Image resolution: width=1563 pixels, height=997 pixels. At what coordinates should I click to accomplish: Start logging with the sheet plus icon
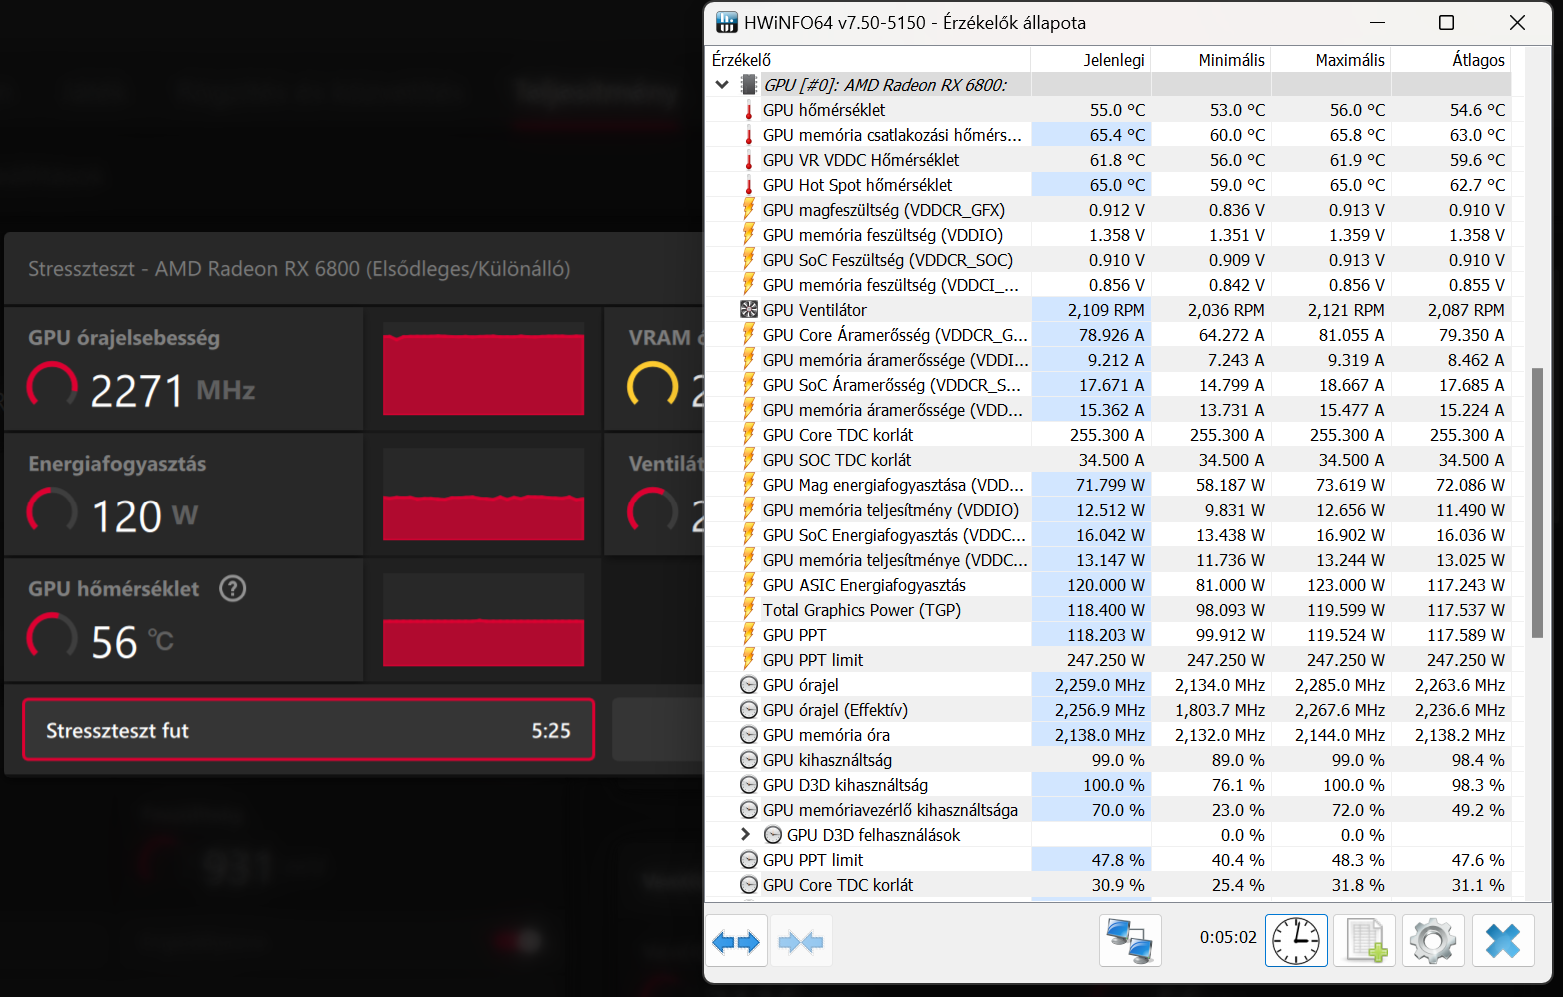pyautogui.click(x=1365, y=941)
